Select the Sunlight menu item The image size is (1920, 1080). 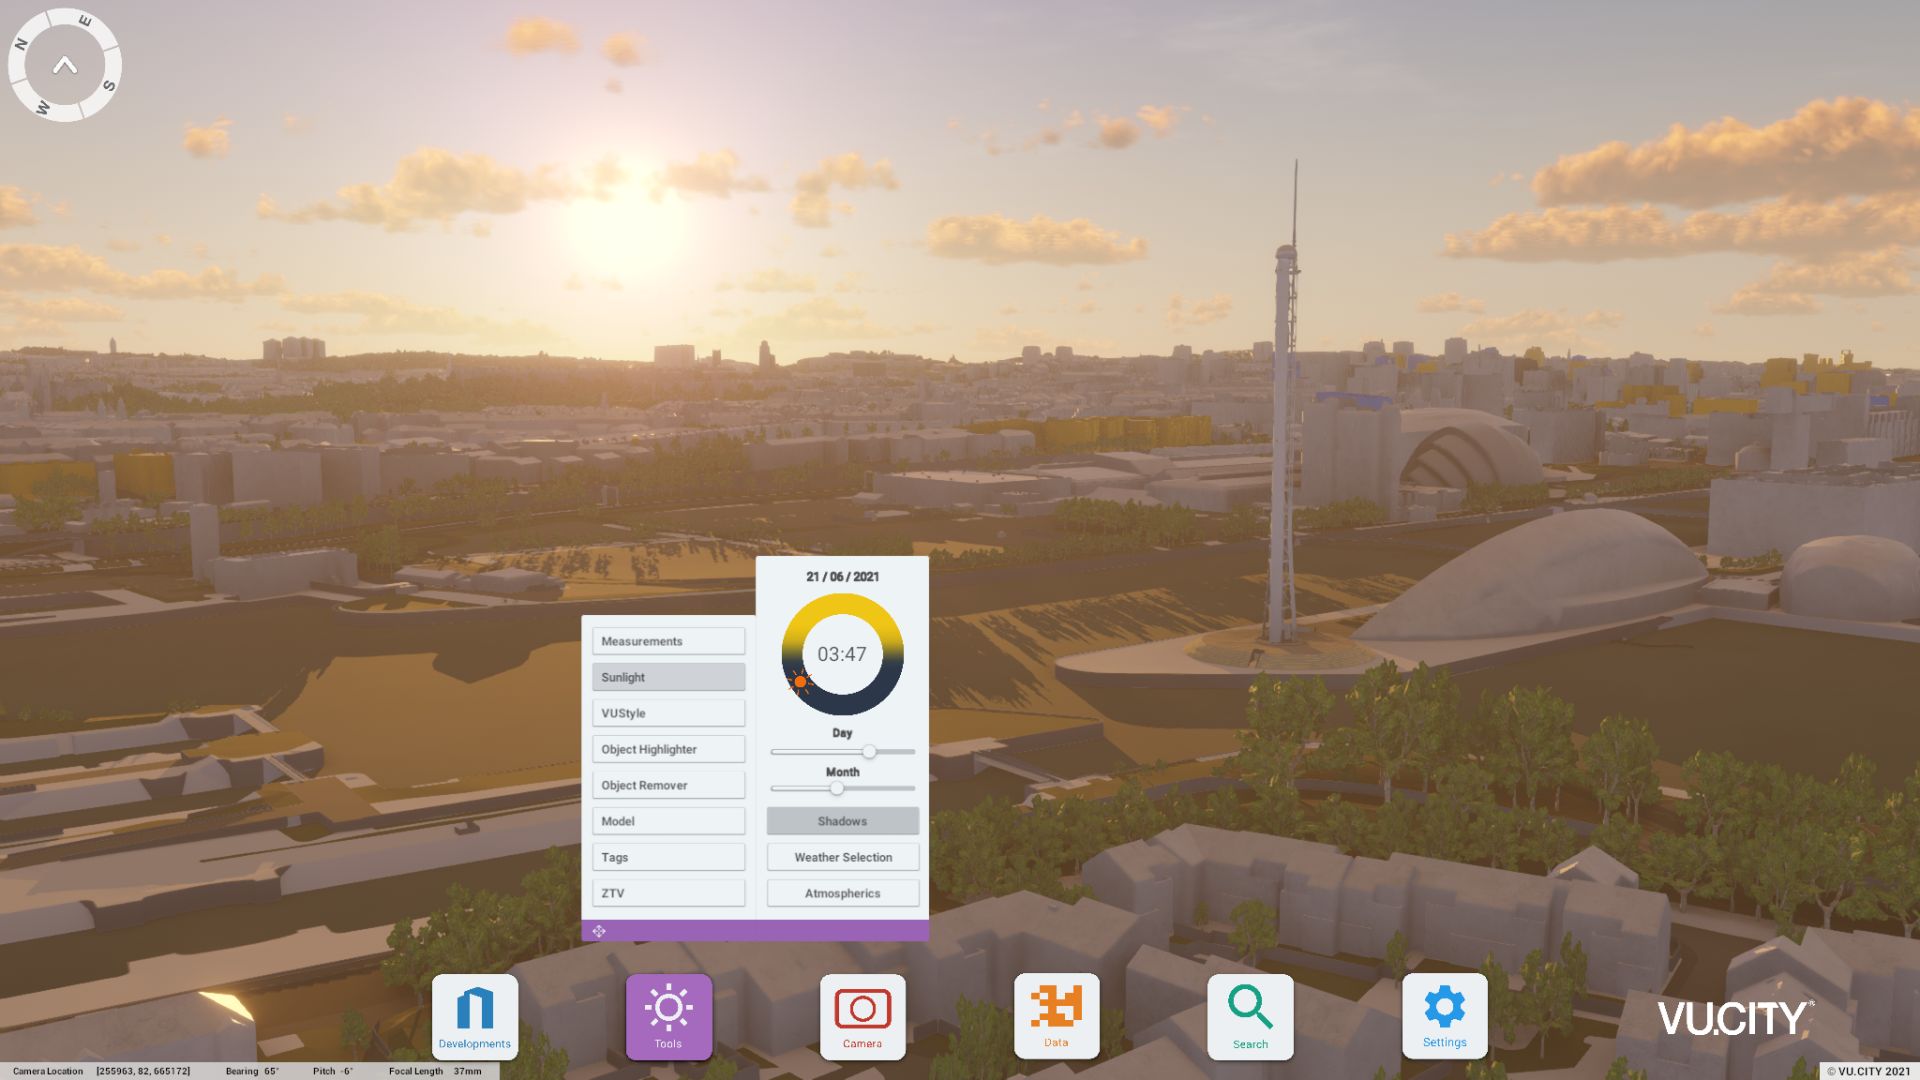click(668, 677)
